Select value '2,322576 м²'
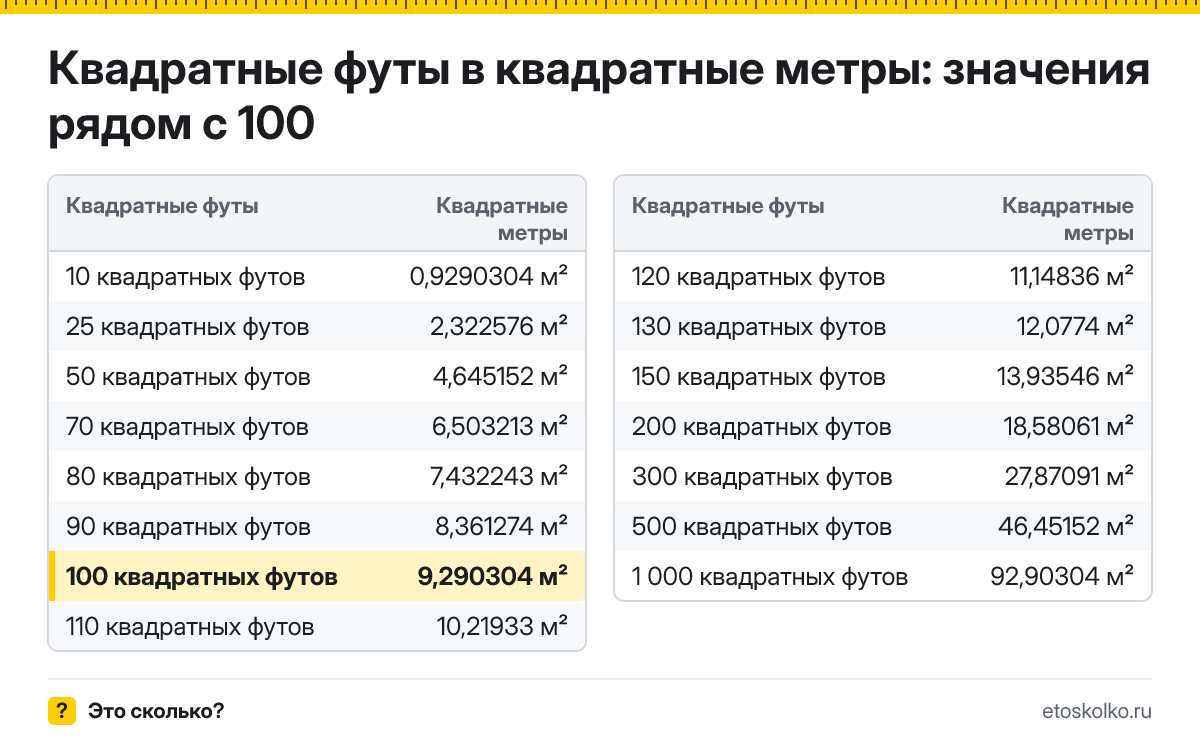 500,327
